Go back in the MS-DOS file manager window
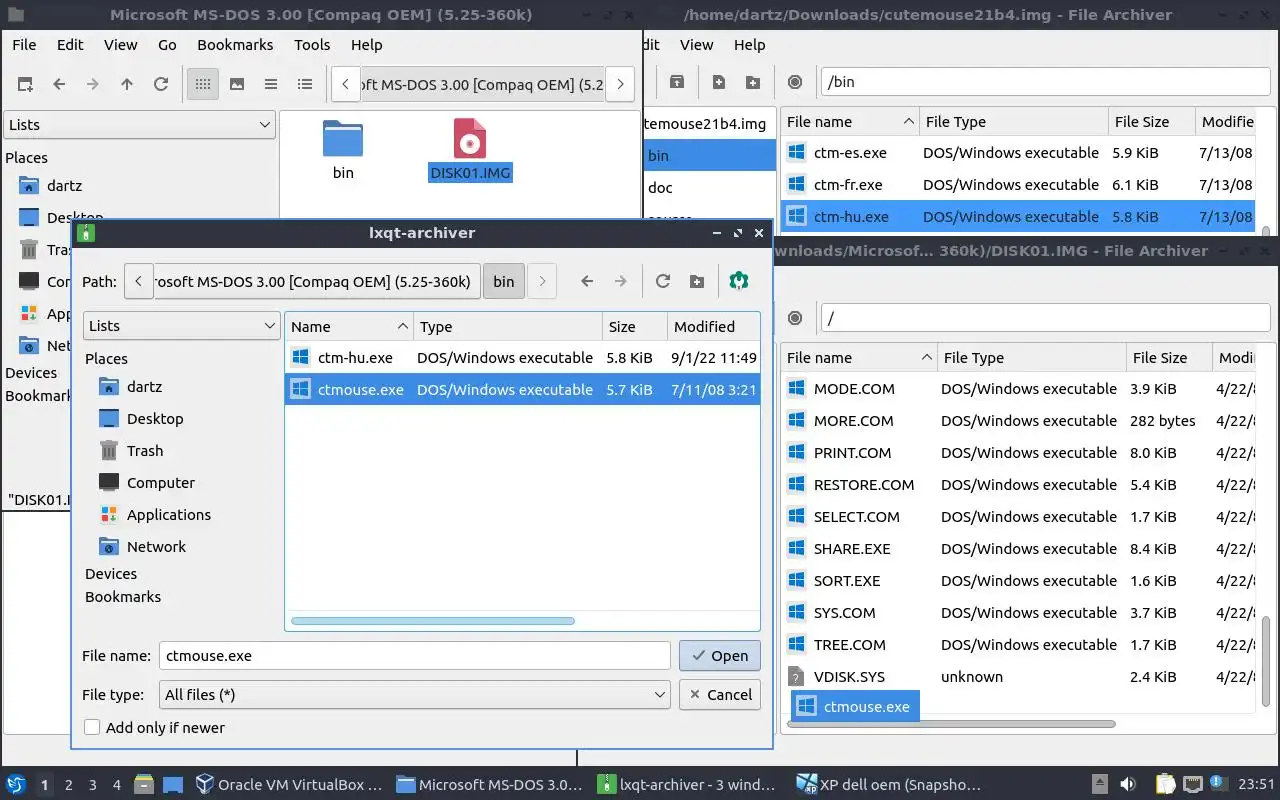Screen dimensions: 1280x800 (59, 84)
